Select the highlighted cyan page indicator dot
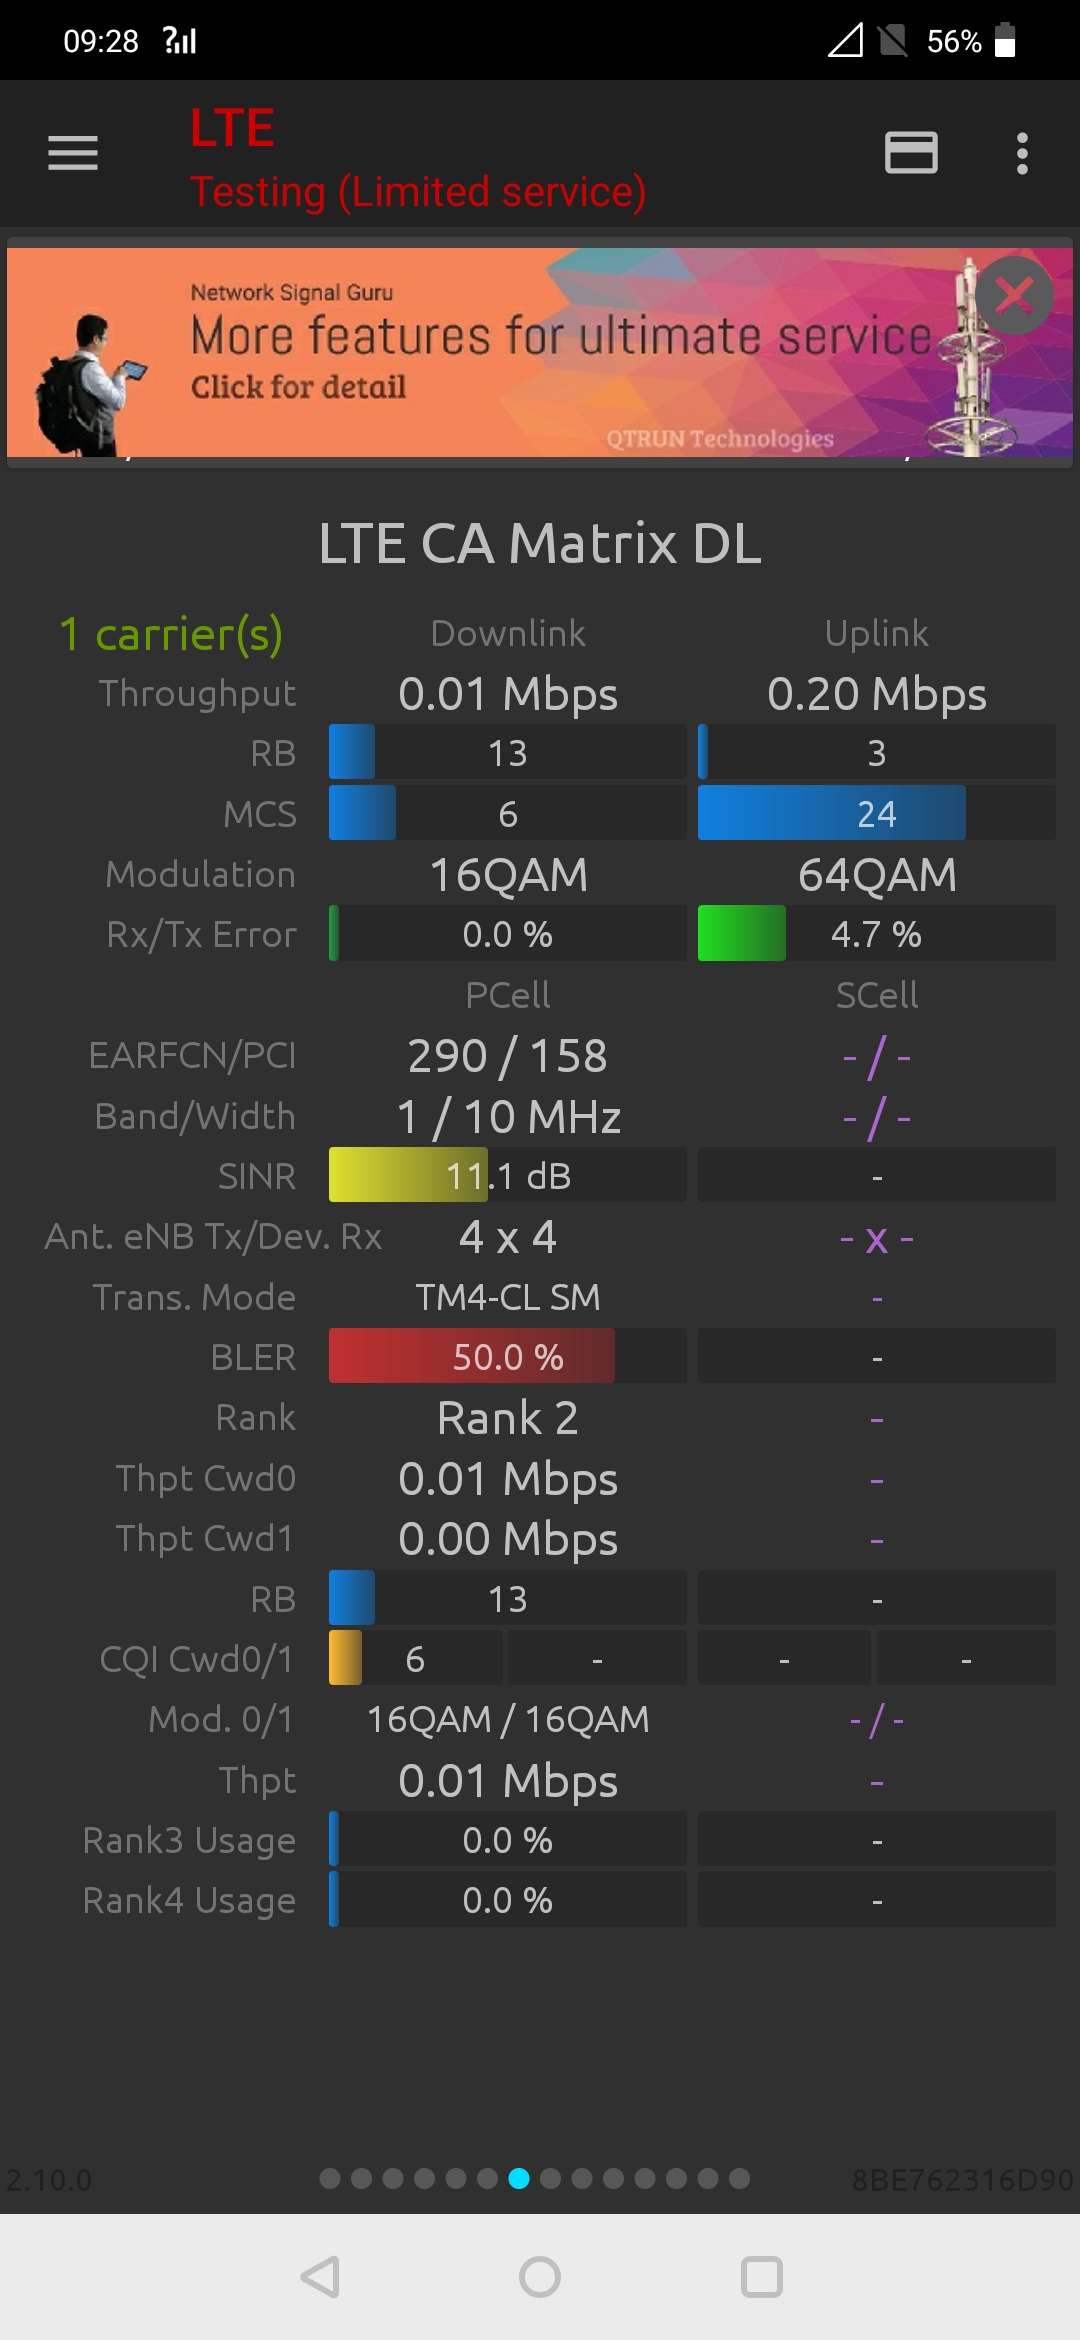Image resolution: width=1080 pixels, height=2340 pixels. coord(519,2178)
